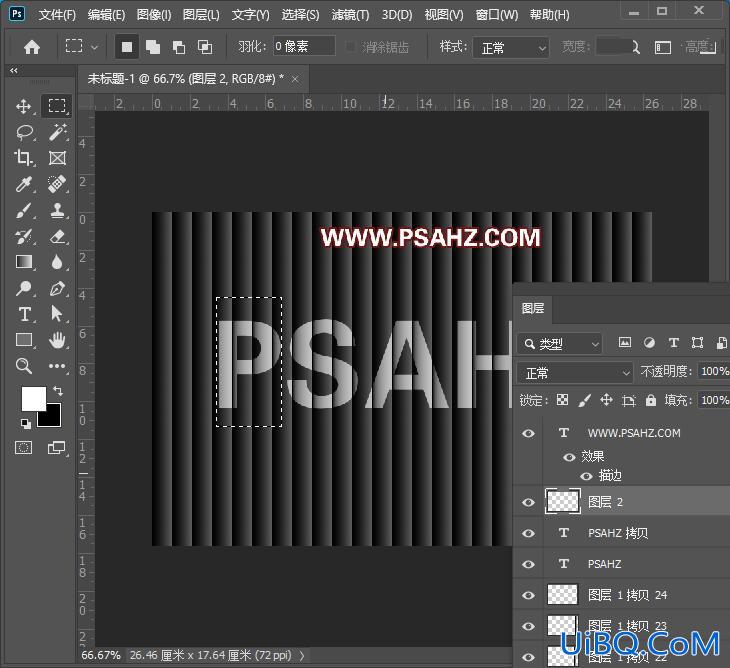Select the Horizontal Type tool
This screenshot has width=730, height=668.
coord(24,314)
